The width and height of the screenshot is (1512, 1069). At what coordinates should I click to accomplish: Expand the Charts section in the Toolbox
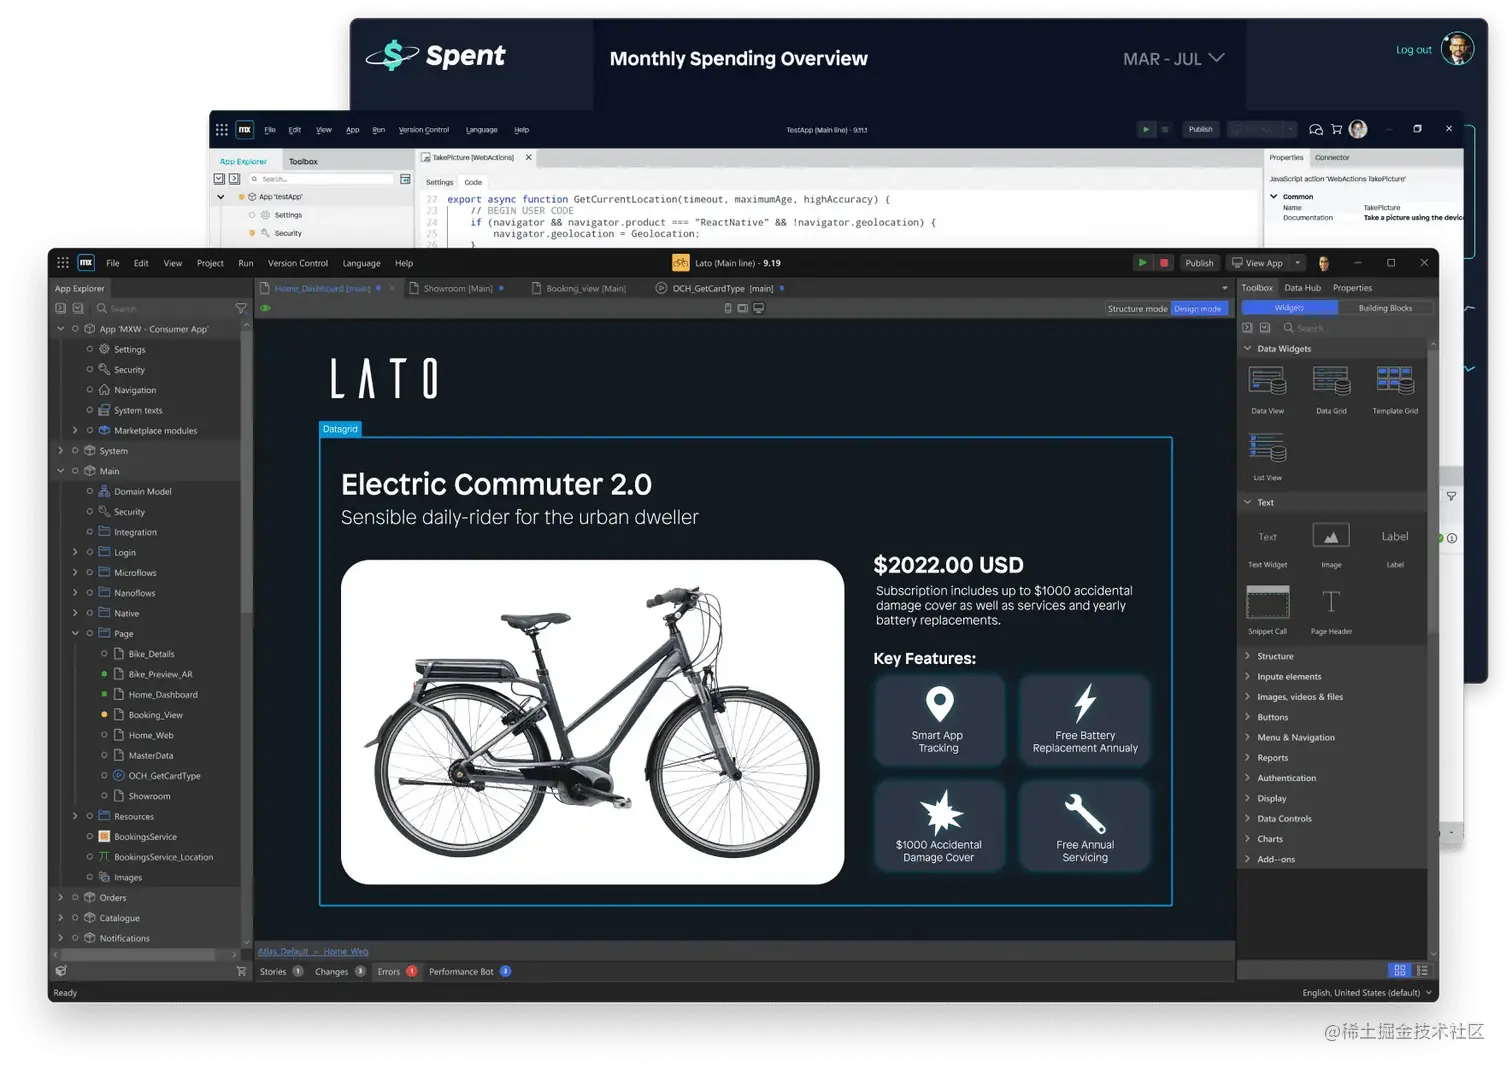(x=1247, y=839)
